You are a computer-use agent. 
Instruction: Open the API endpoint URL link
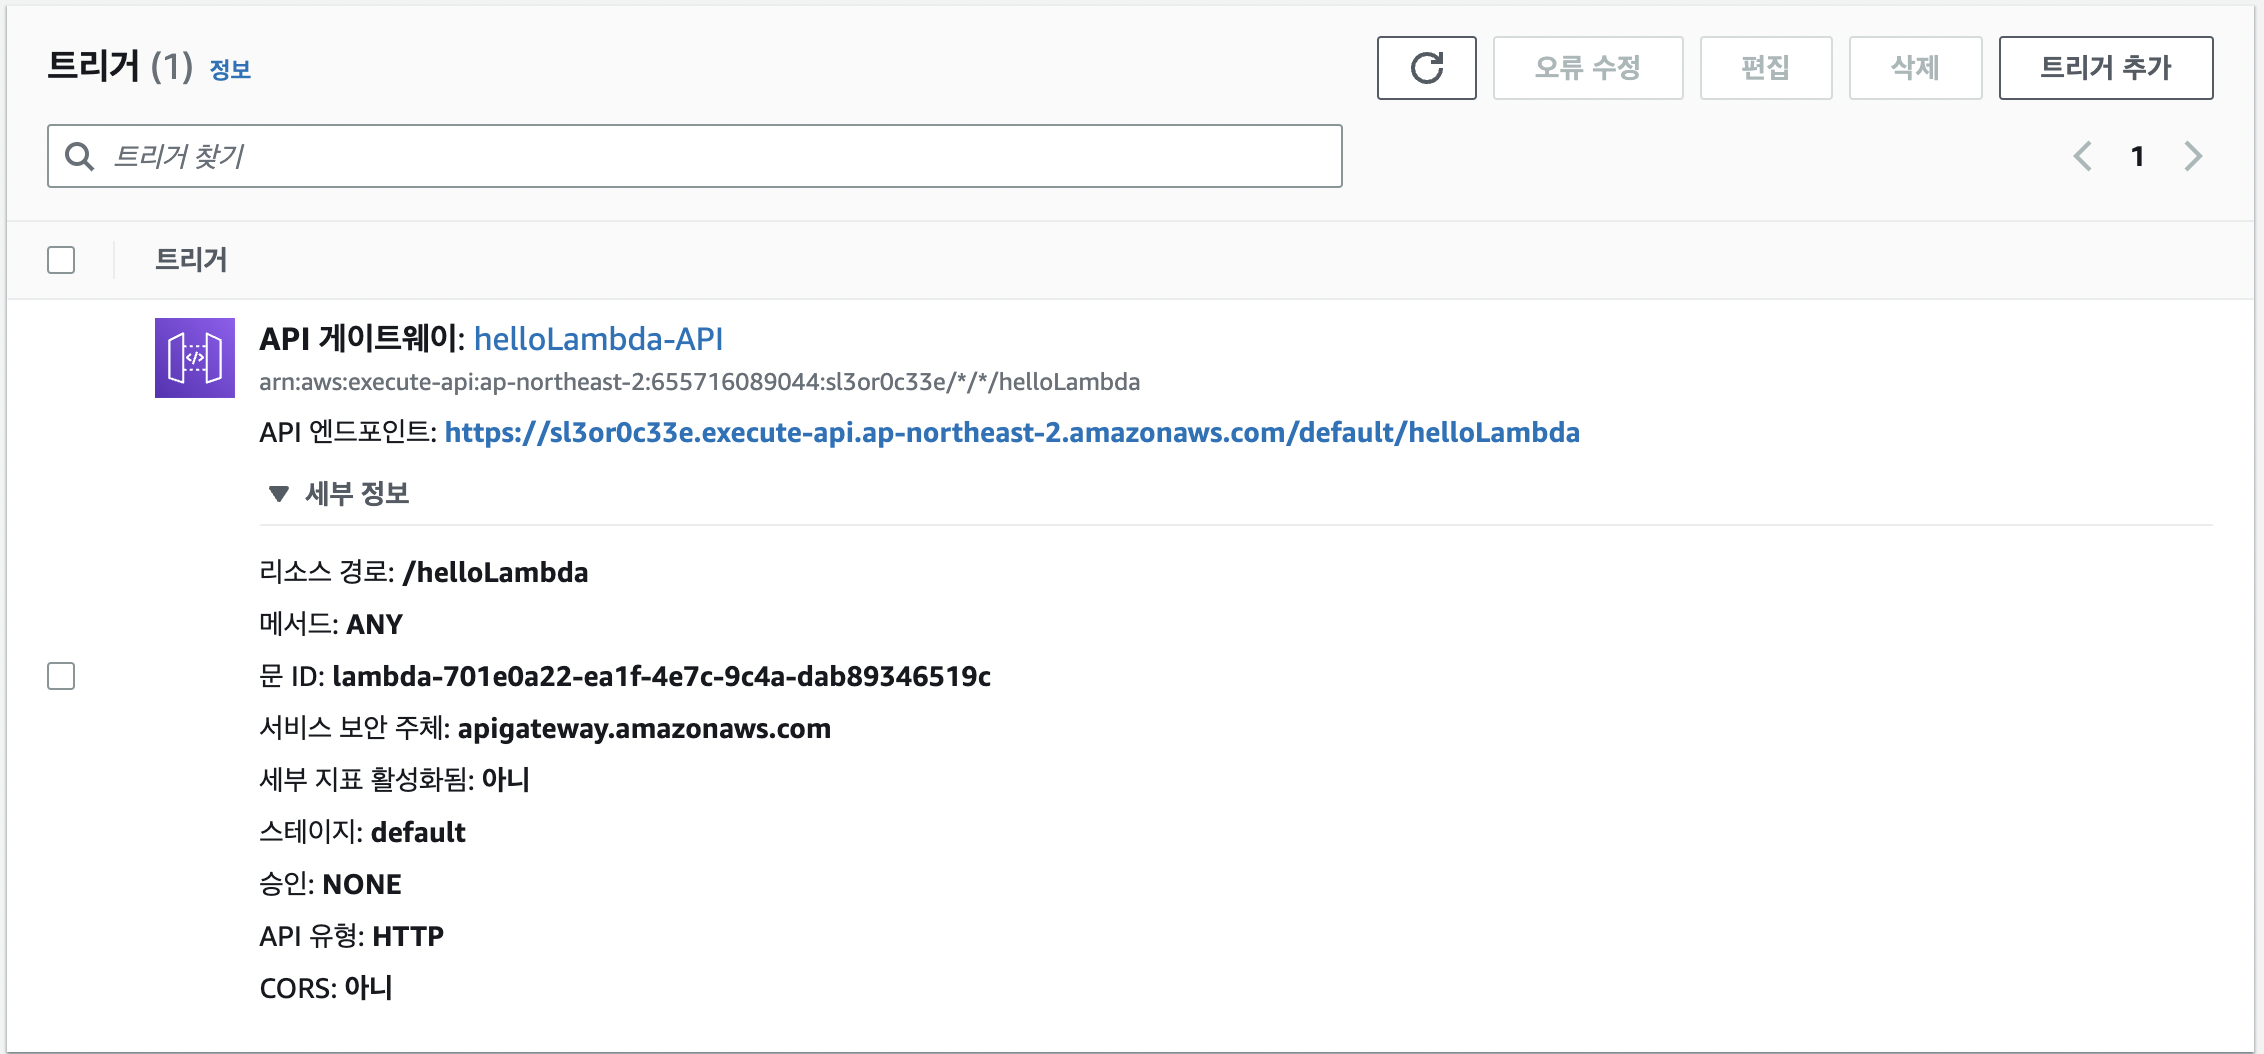pyautogui.click(x=1012, y=432)
